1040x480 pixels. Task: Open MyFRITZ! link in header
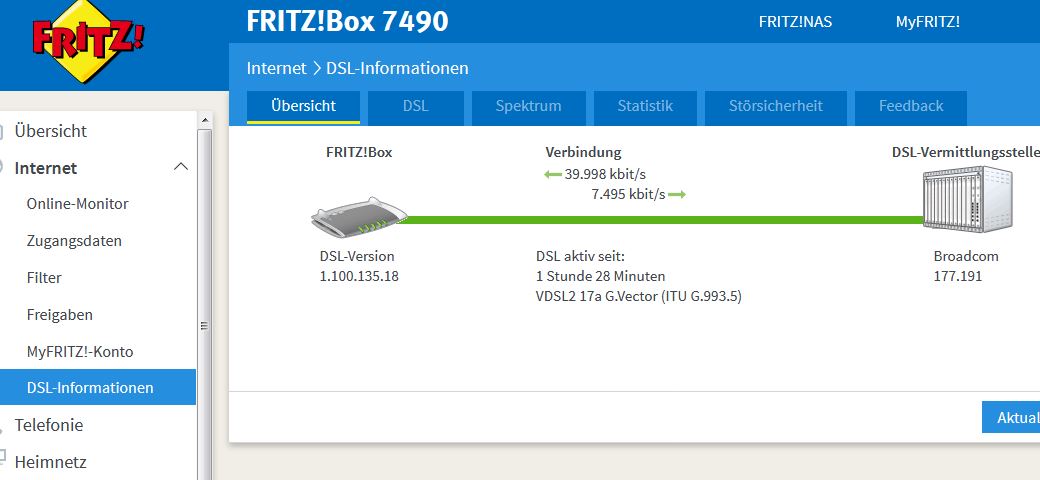point(927,22)
